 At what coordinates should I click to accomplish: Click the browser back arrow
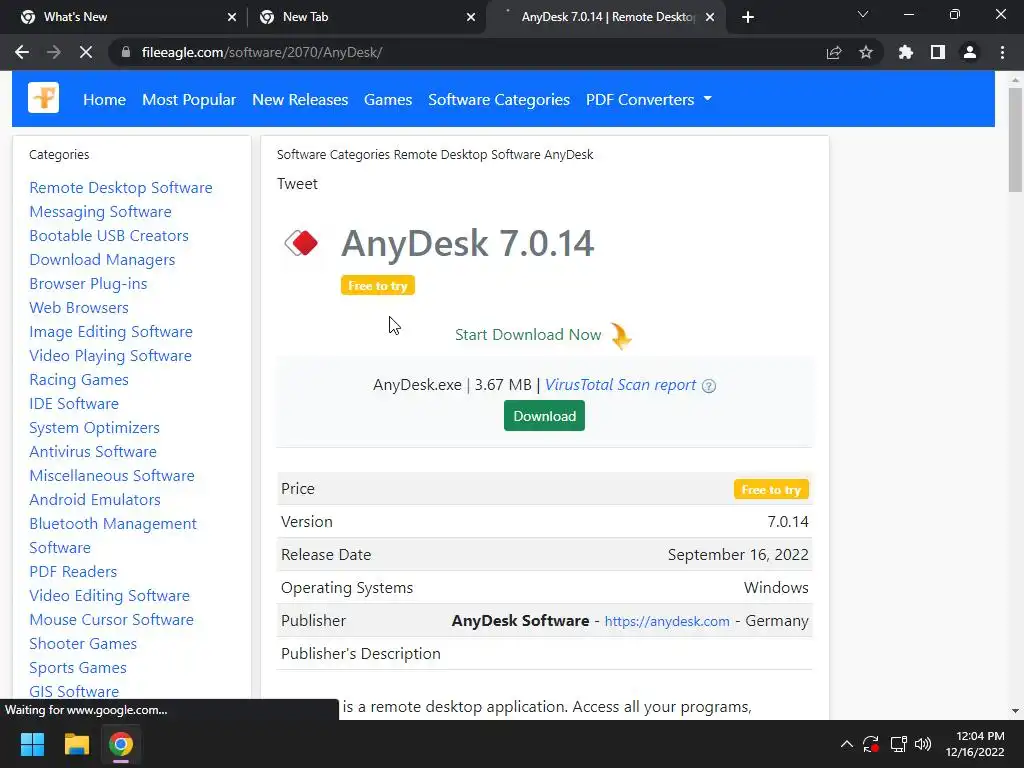22,52
